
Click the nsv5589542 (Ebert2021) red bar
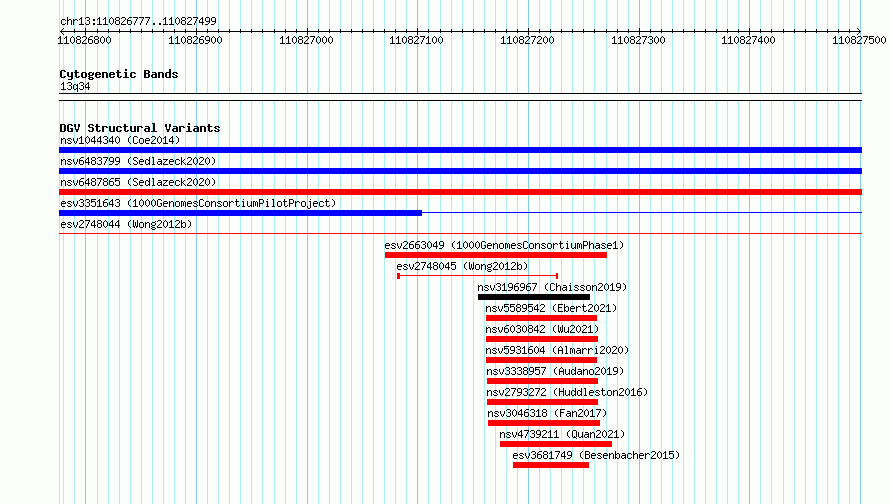click(541, 318)
